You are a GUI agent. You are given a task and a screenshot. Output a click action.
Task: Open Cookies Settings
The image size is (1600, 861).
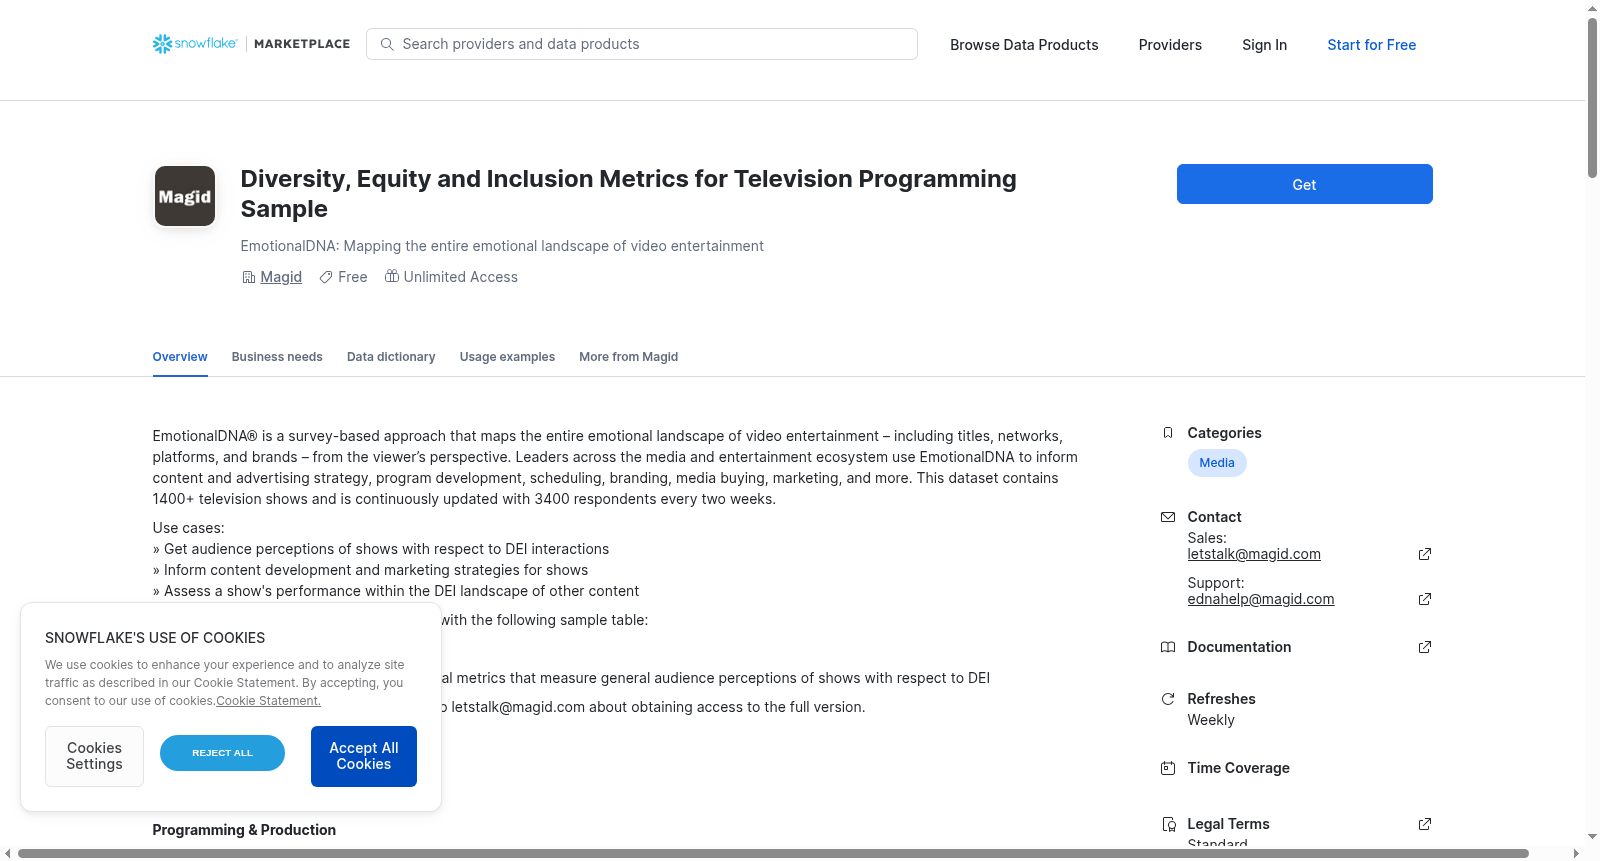[94, 756]
